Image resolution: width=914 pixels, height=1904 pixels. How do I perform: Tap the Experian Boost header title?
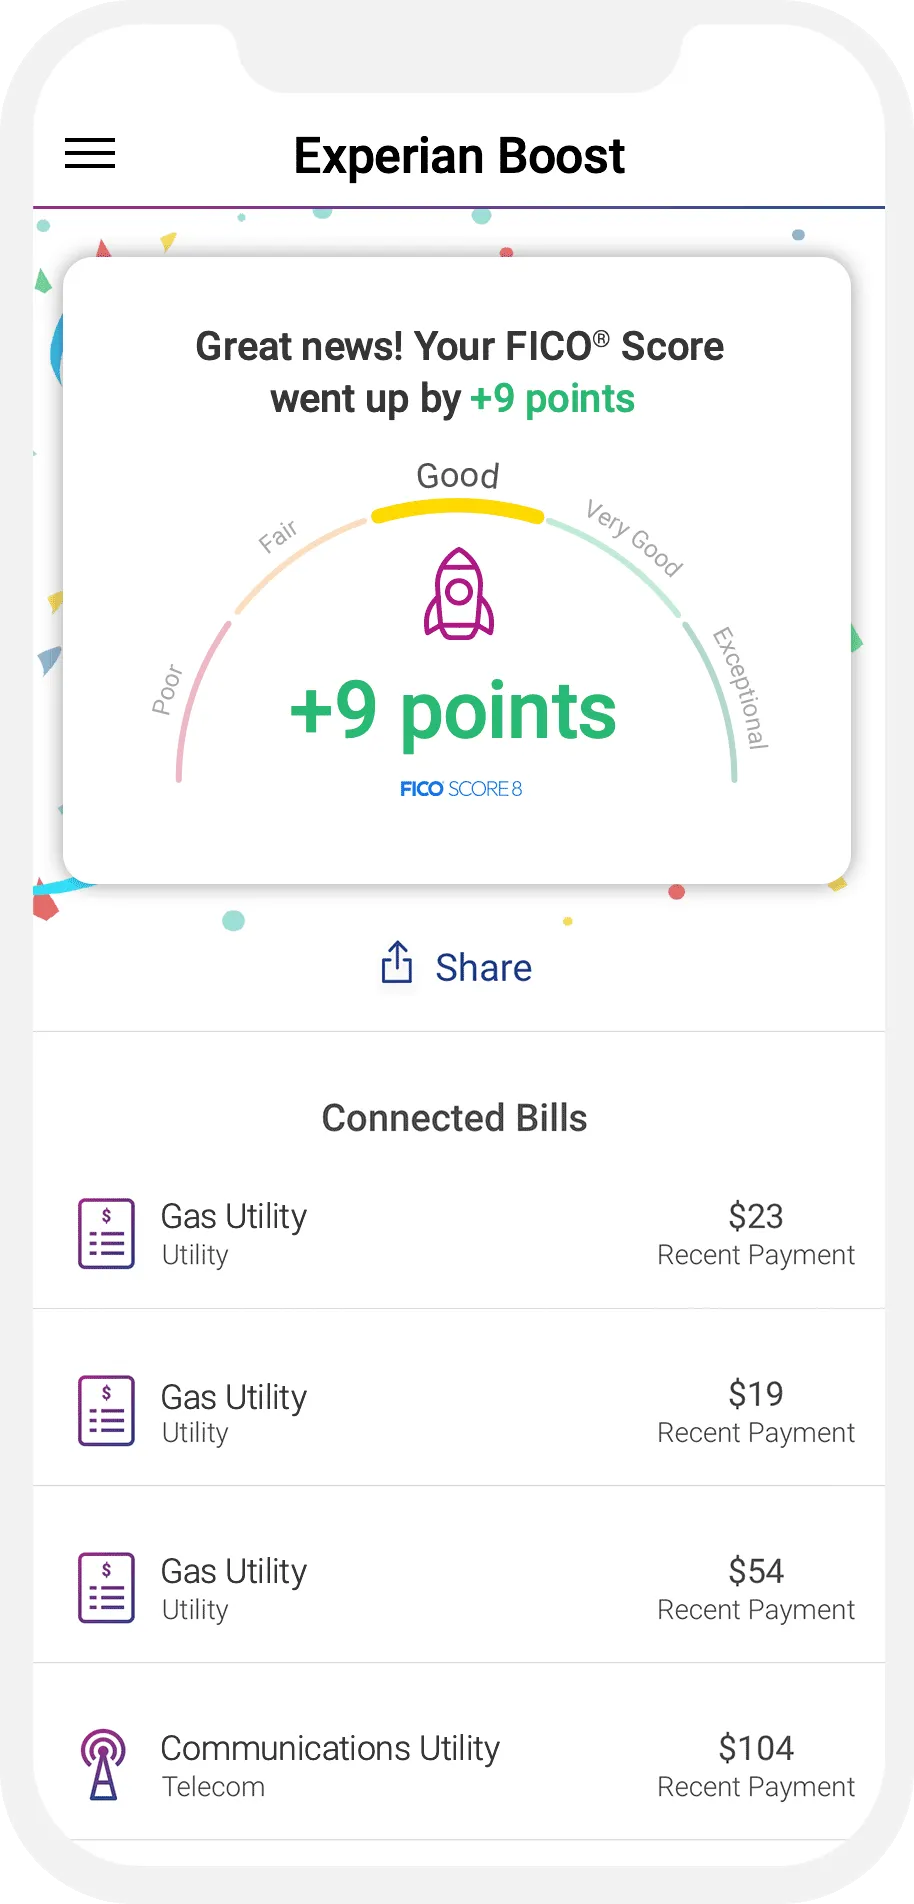(459, 156)
